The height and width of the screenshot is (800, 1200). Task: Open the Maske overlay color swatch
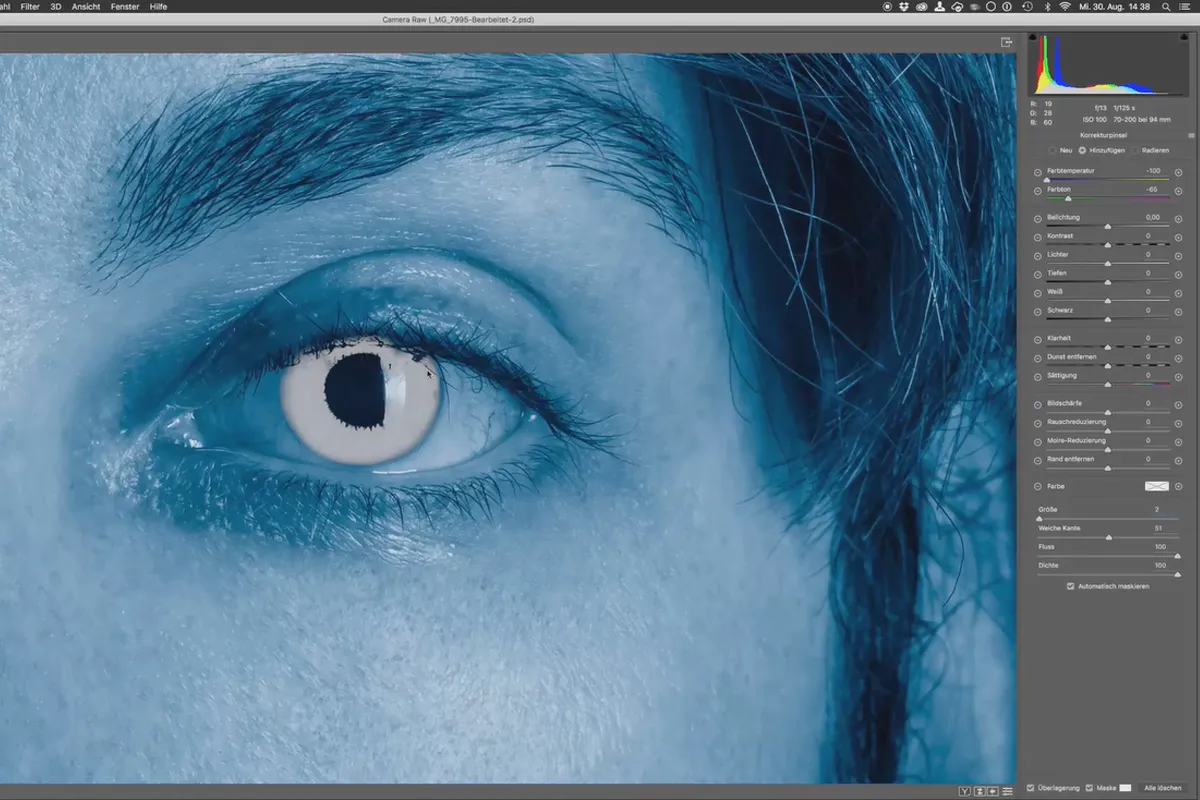point(1125,788)
